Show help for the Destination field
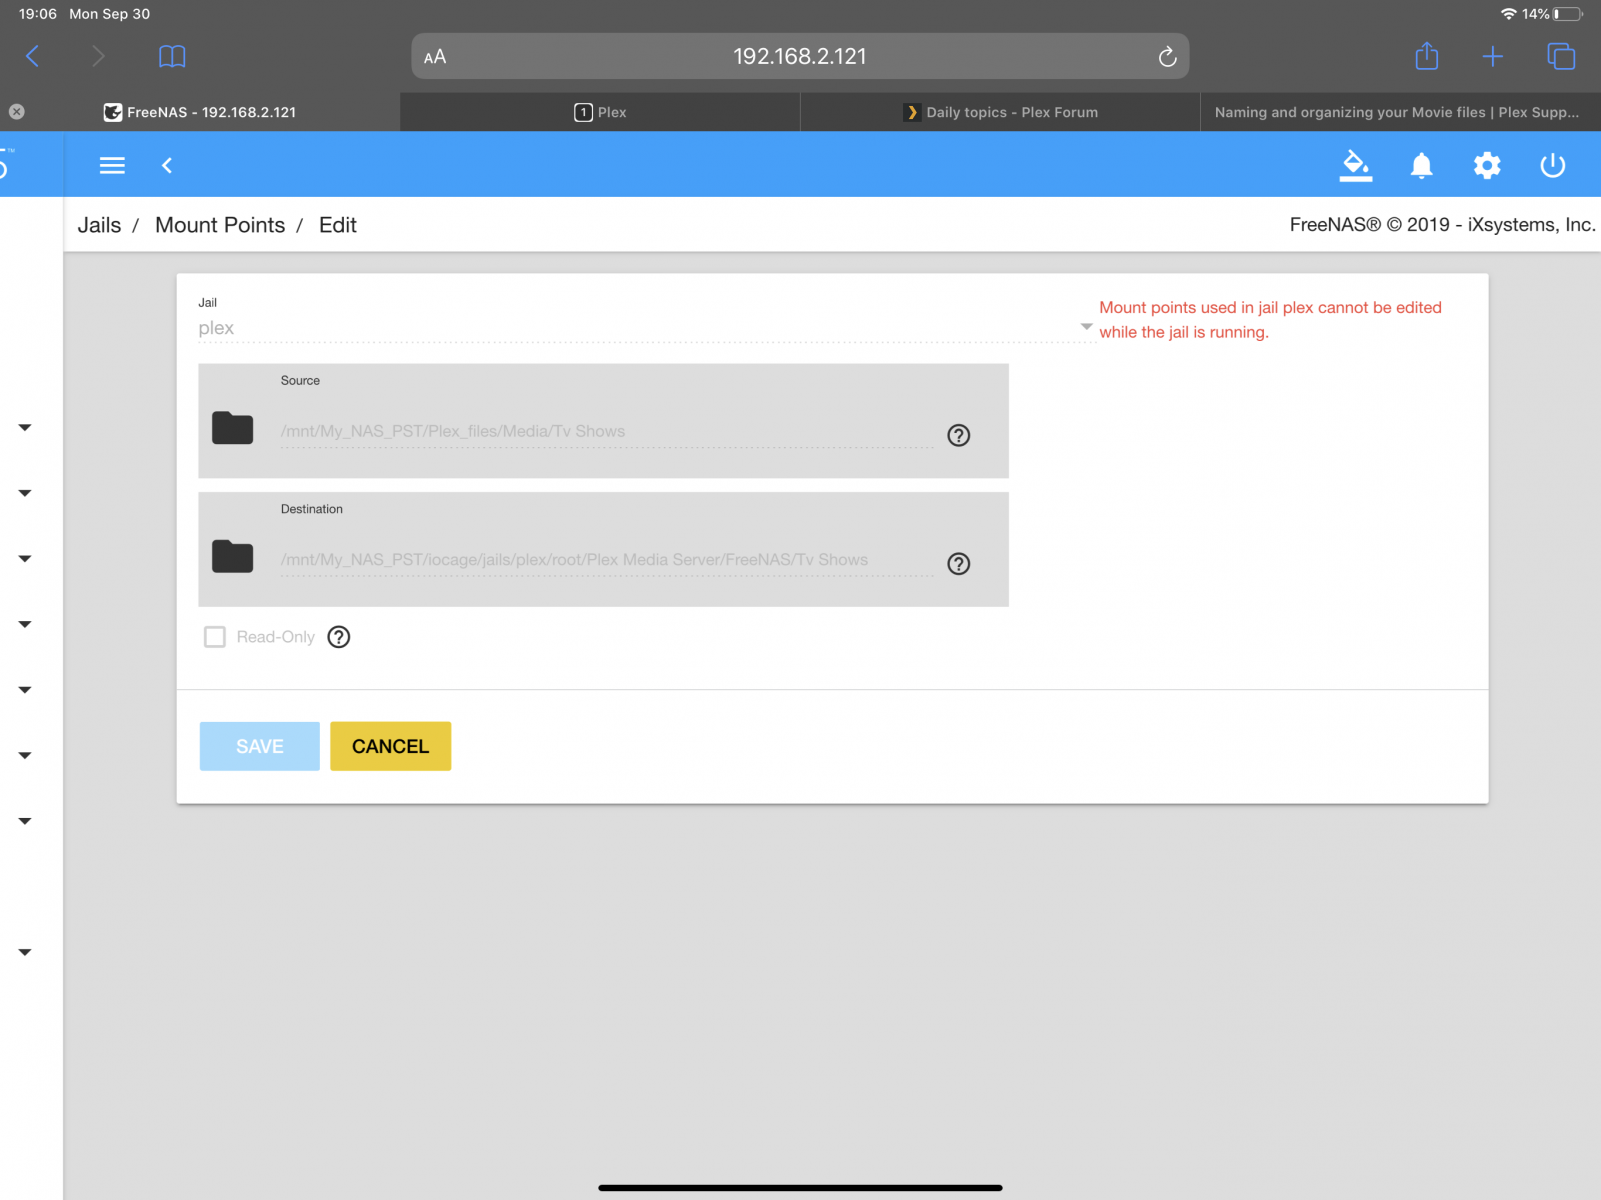The height and width of the screenshot is (1200, 1601). click(x=958, y=564)
